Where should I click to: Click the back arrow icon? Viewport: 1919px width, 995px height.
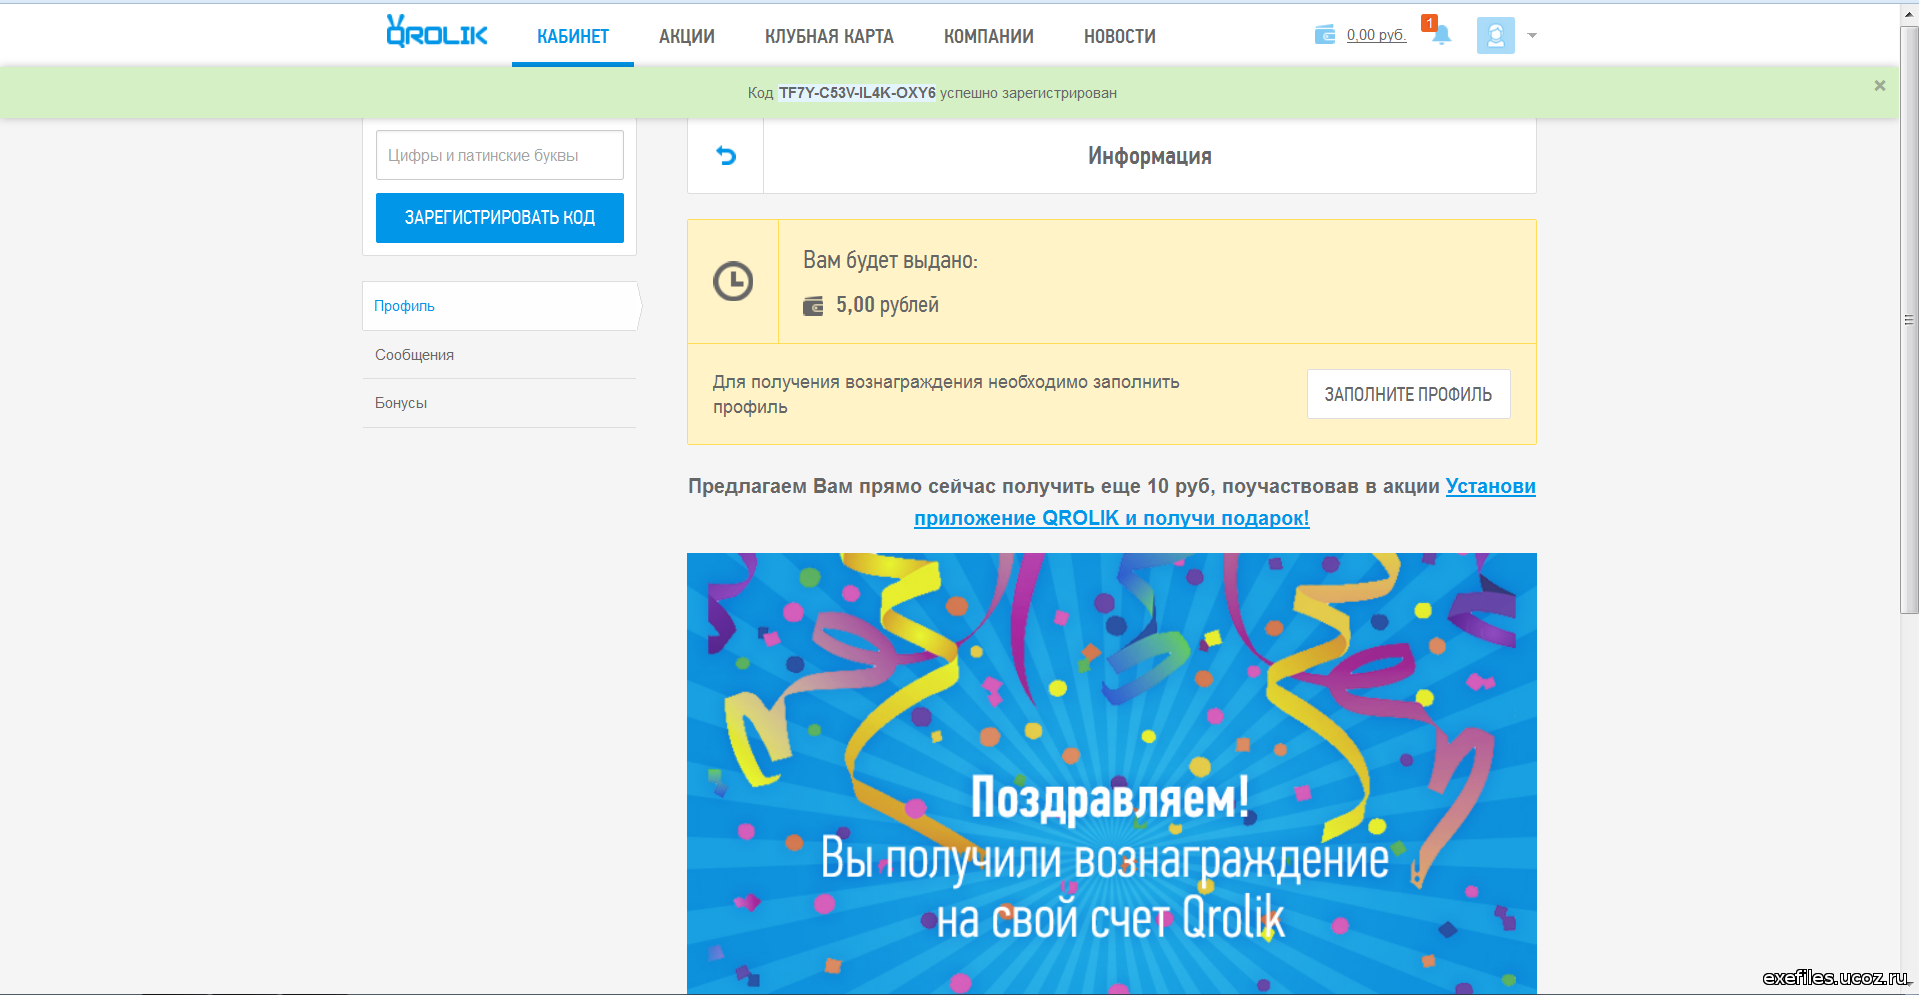pyautogui.click(x=726, y=156)
